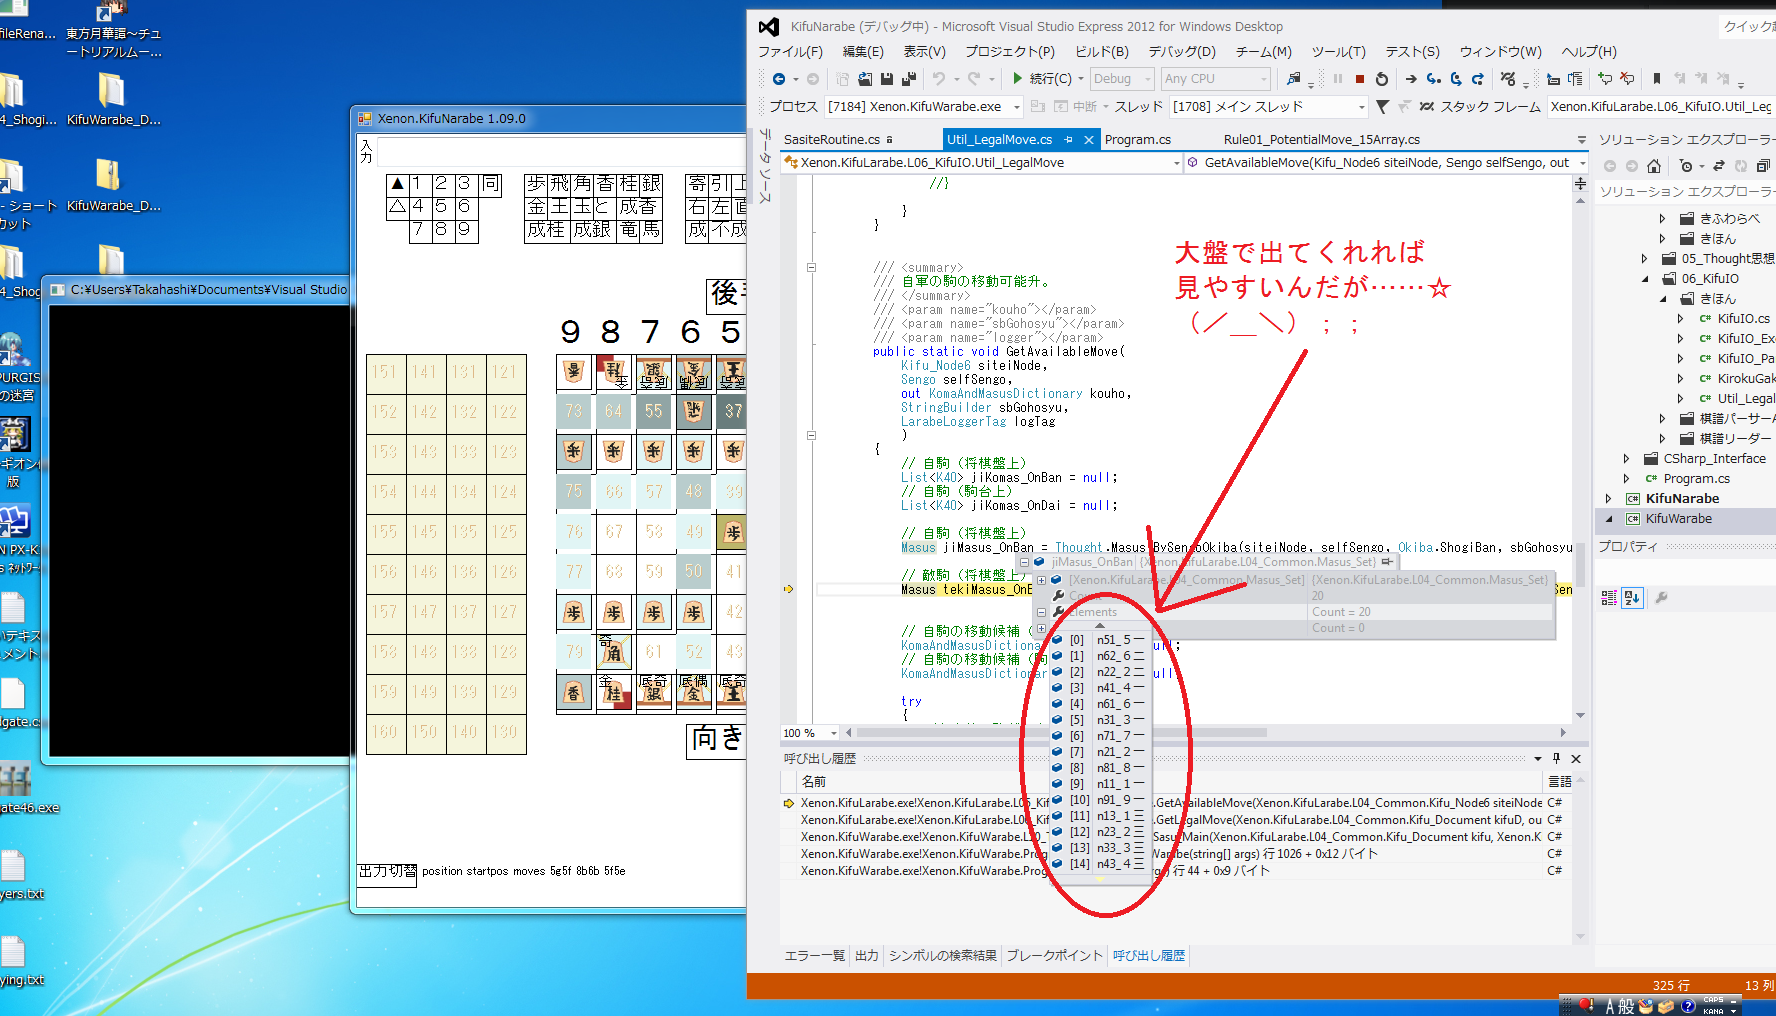Open エラー一覧 bottom tab
Viewport: 1776px width, 1016px height.
coord(815,956)
